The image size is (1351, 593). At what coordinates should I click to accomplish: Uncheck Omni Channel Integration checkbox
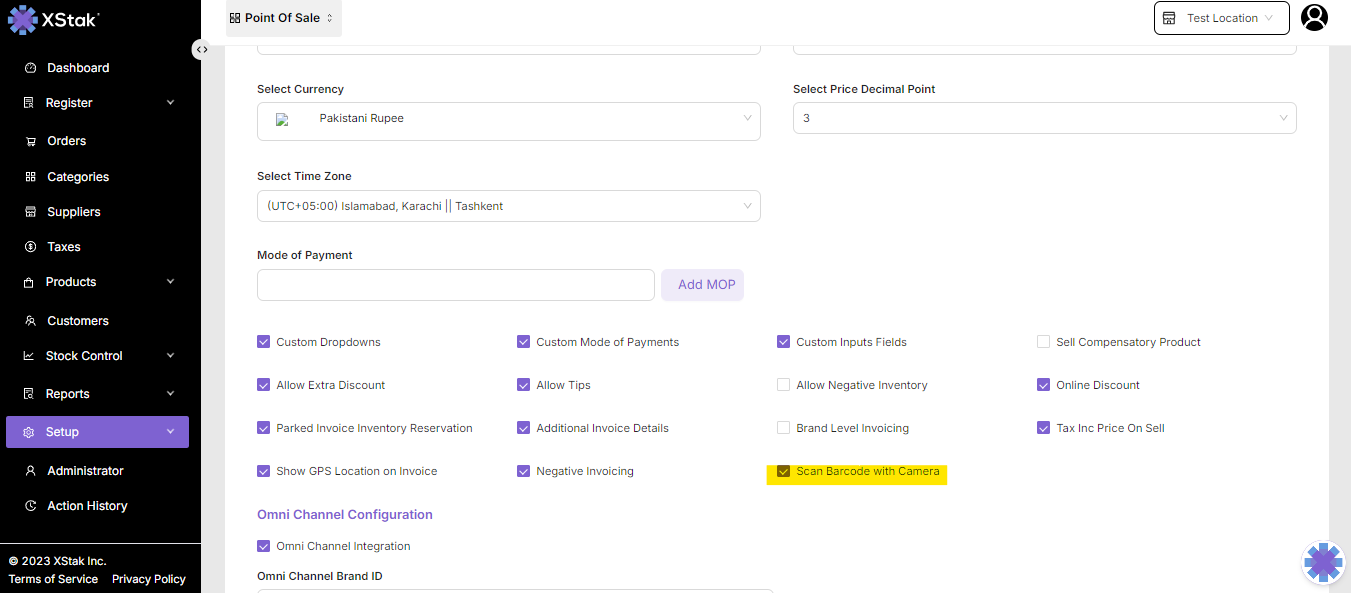coord(264,546)
